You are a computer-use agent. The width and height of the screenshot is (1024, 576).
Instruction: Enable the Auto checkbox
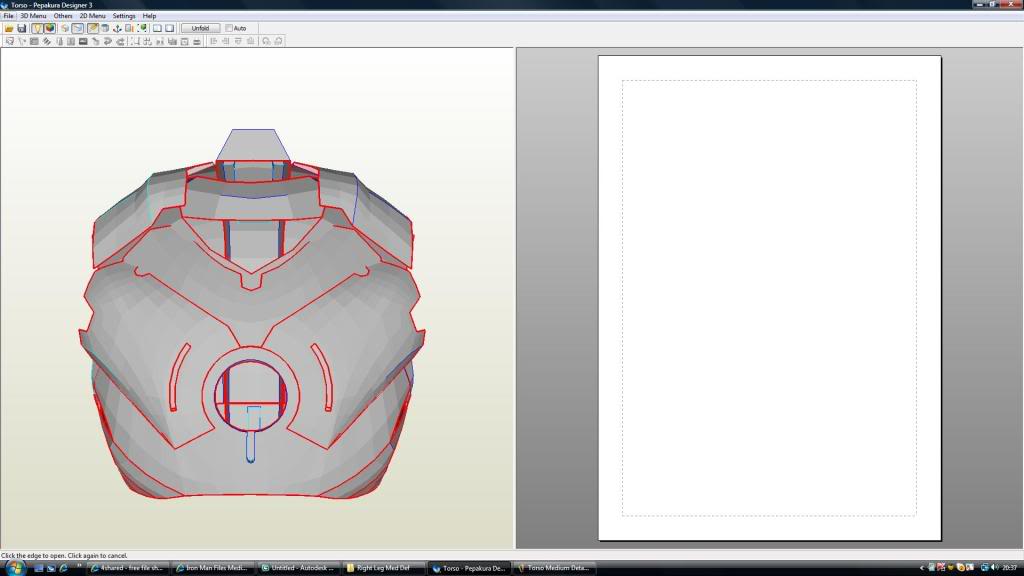[229, 28]
